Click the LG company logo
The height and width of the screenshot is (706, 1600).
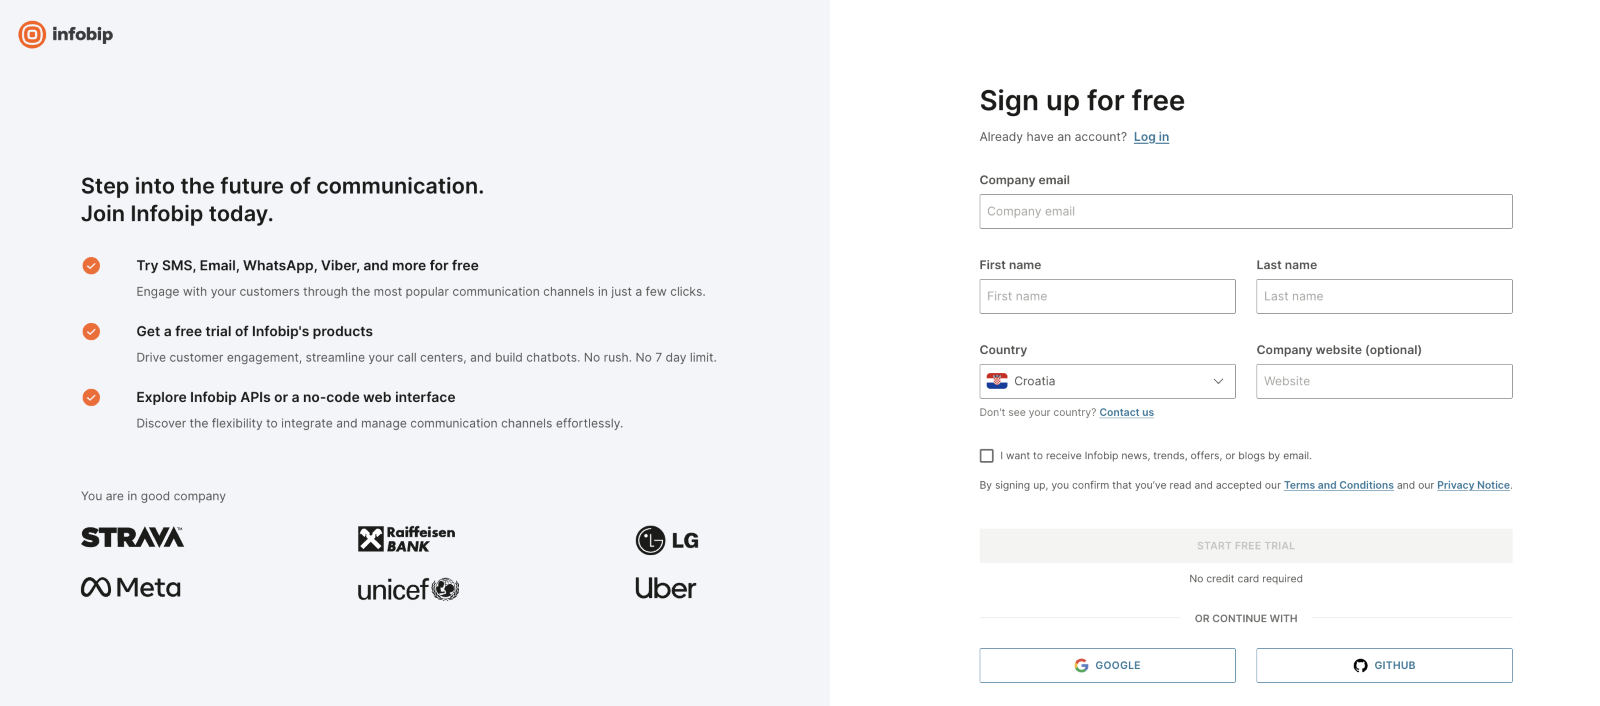click(666, 539)
